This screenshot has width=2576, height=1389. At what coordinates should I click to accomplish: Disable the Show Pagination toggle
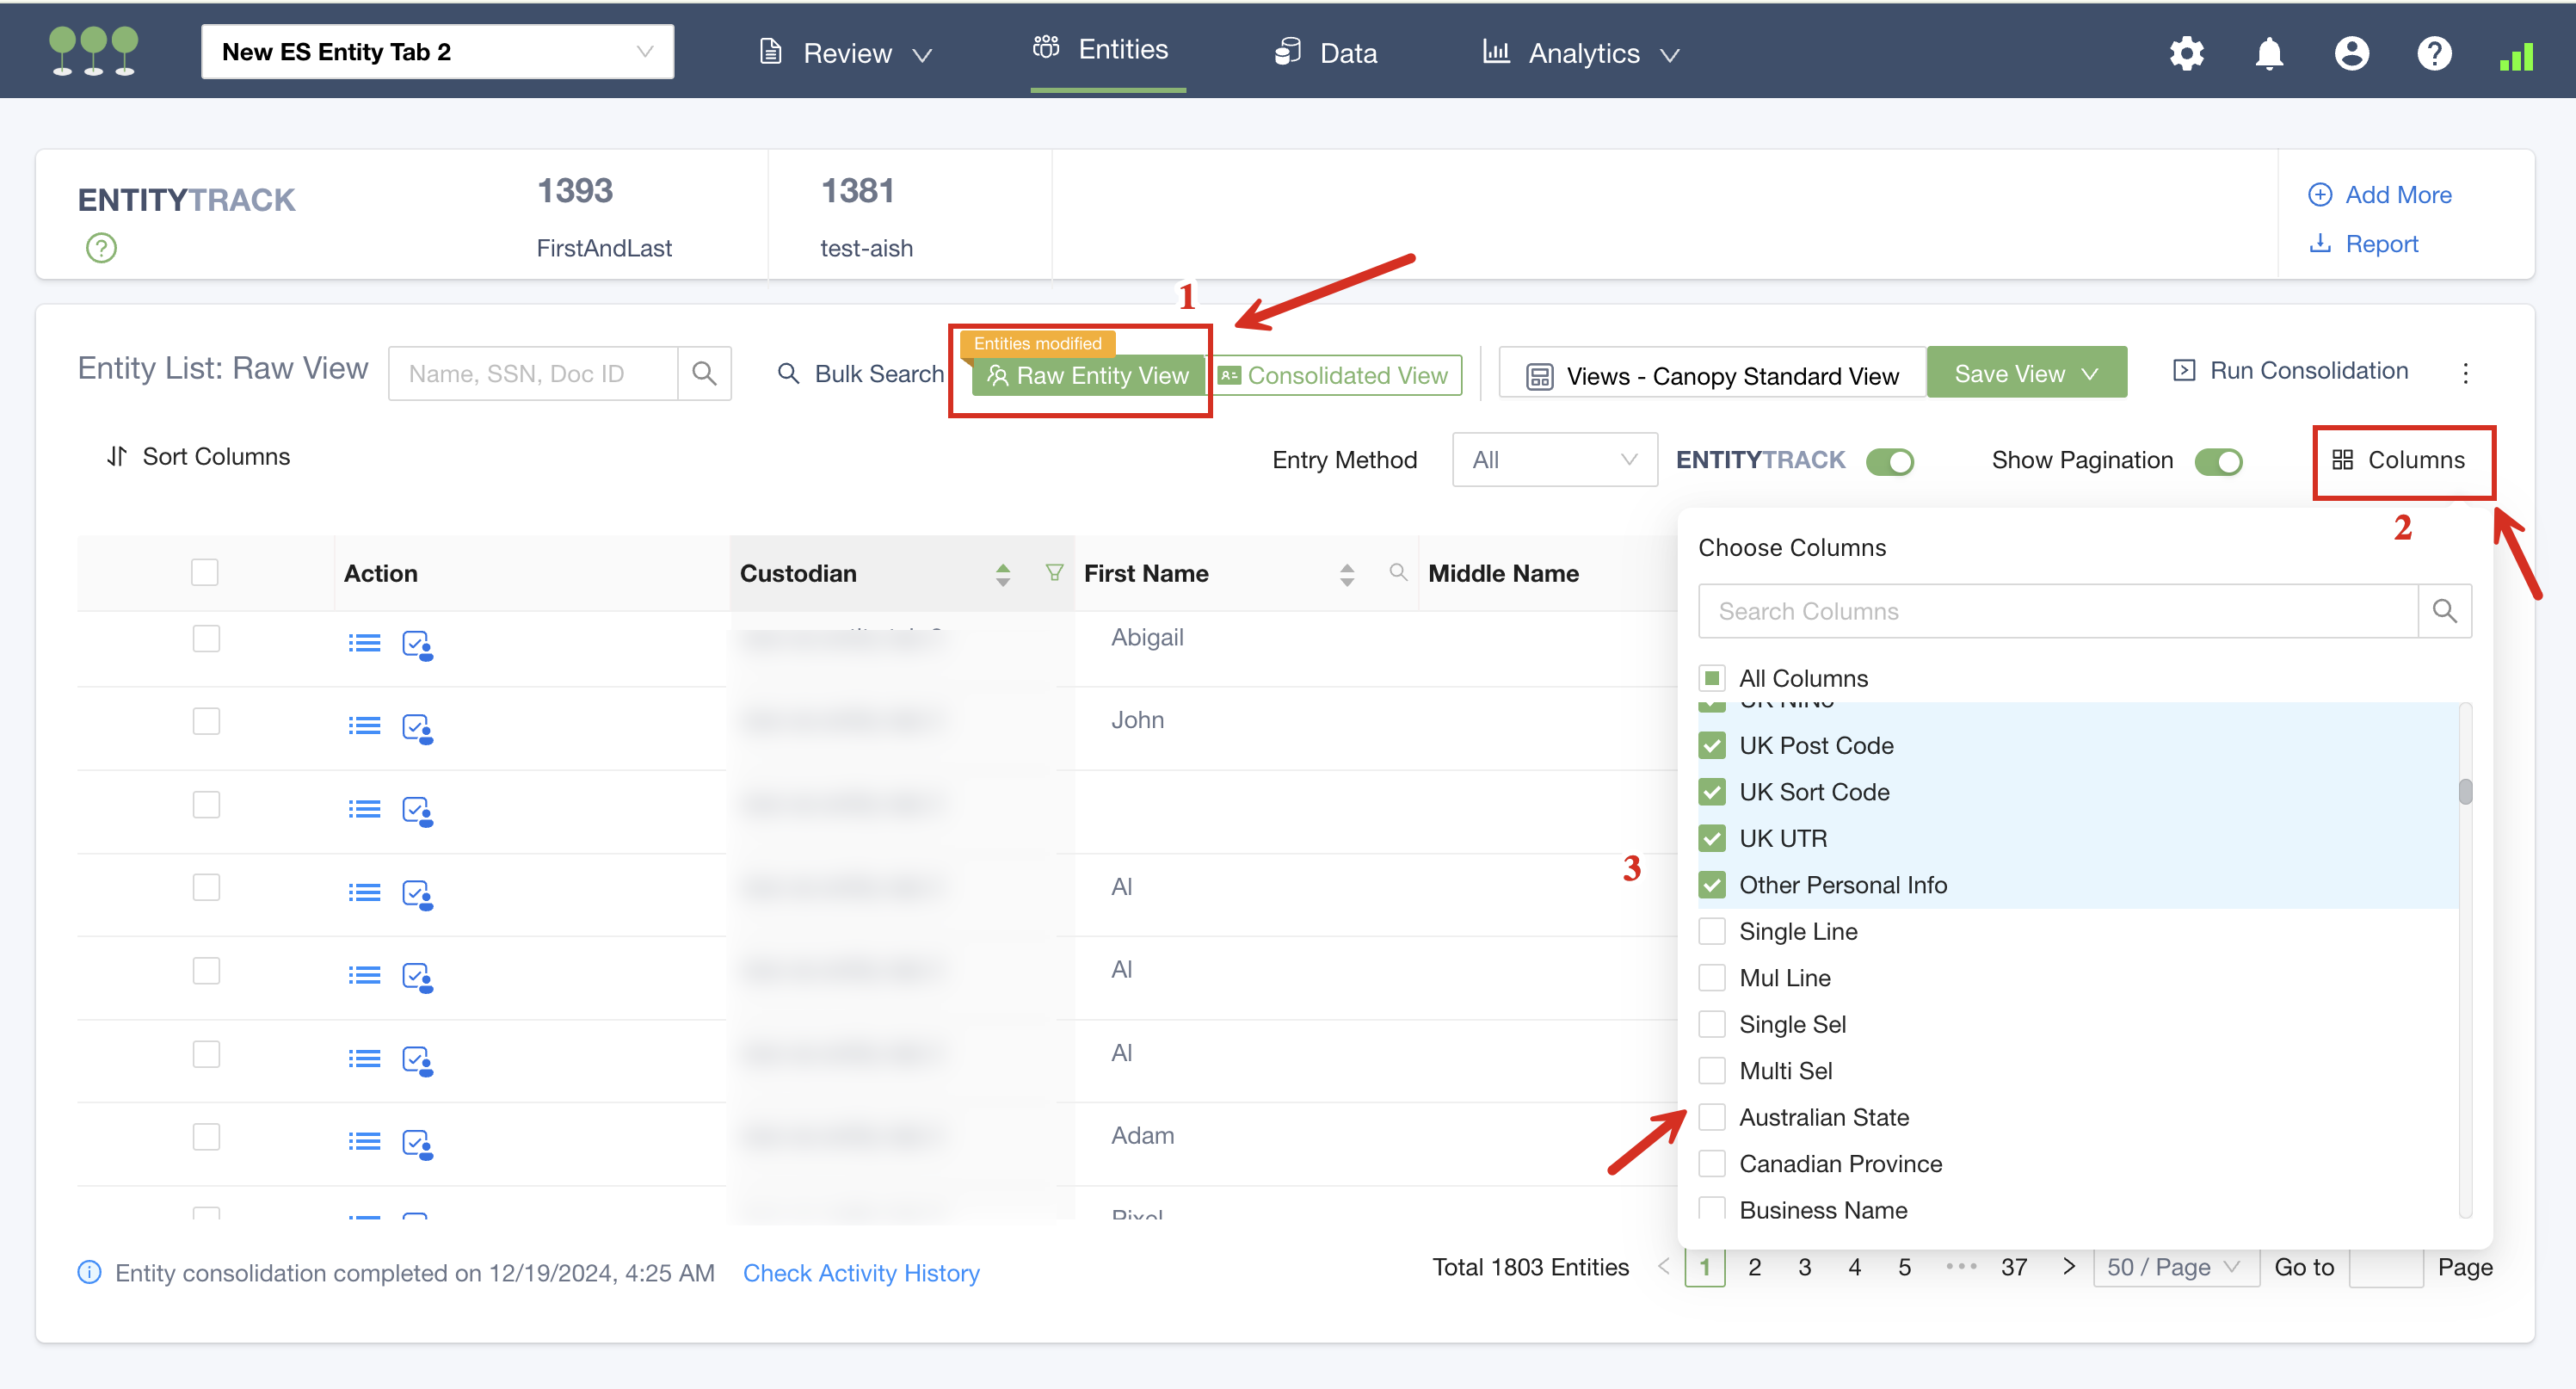[x=2217, y=461]
